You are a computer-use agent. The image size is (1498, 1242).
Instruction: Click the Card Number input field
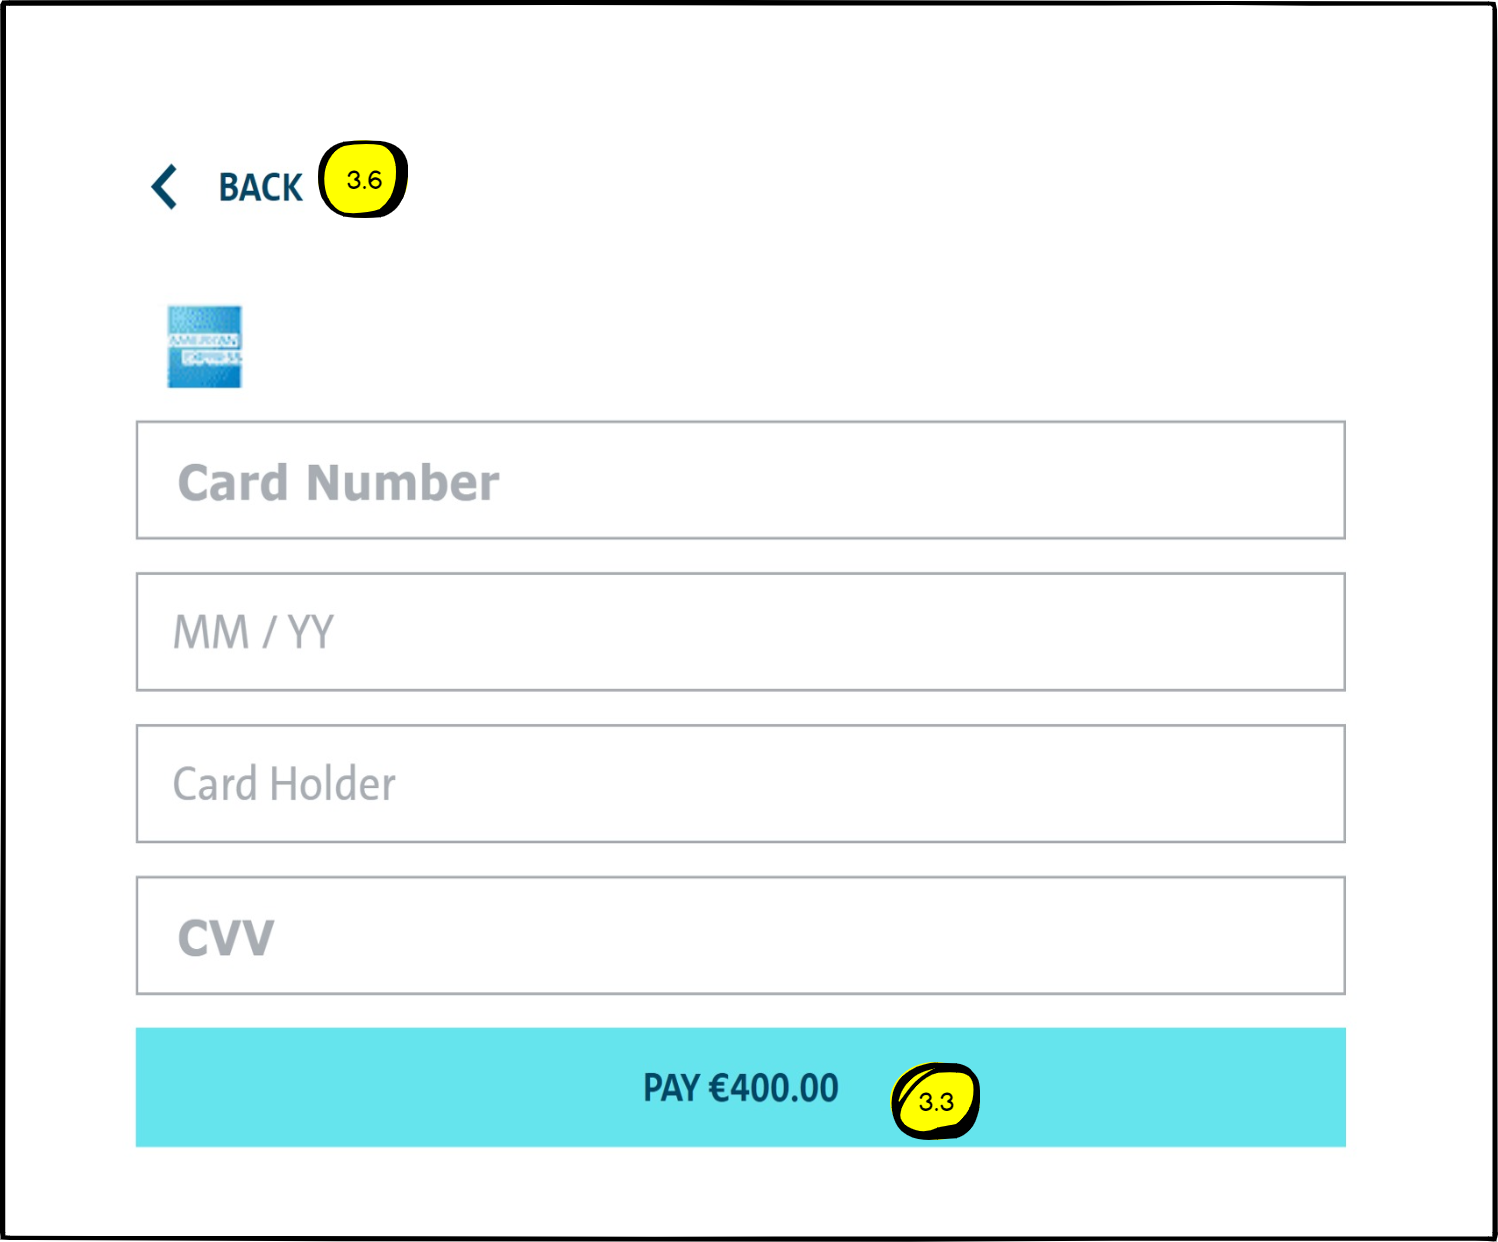pos(740,481)
